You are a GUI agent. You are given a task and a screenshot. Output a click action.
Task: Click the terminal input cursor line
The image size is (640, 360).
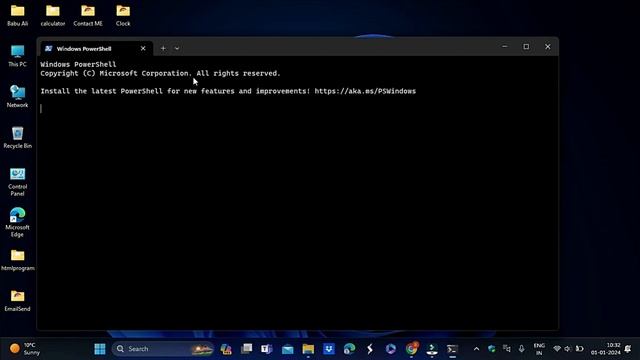pyautogui.click(x=41, y=109)
